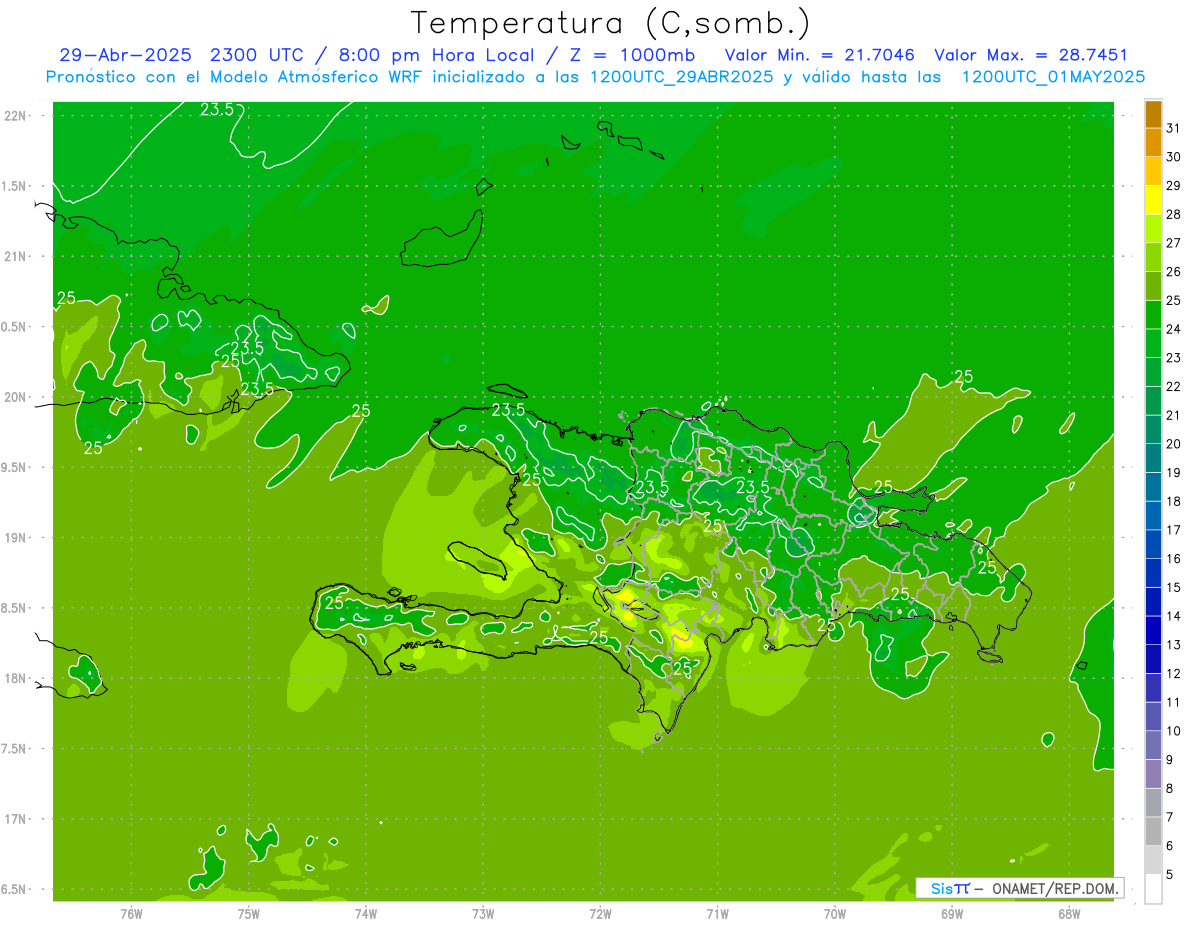The image size is (1200, 927).
Task: Click the legend label "22"
Action: coord(1174,387)
